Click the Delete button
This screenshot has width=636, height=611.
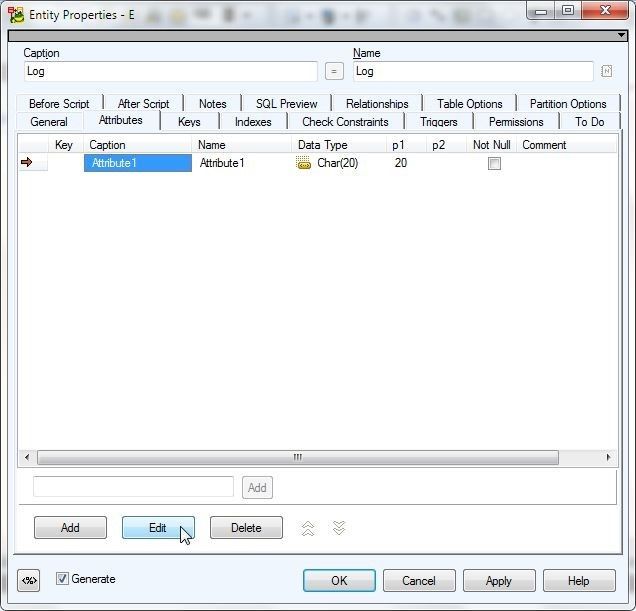pos(246,527)
